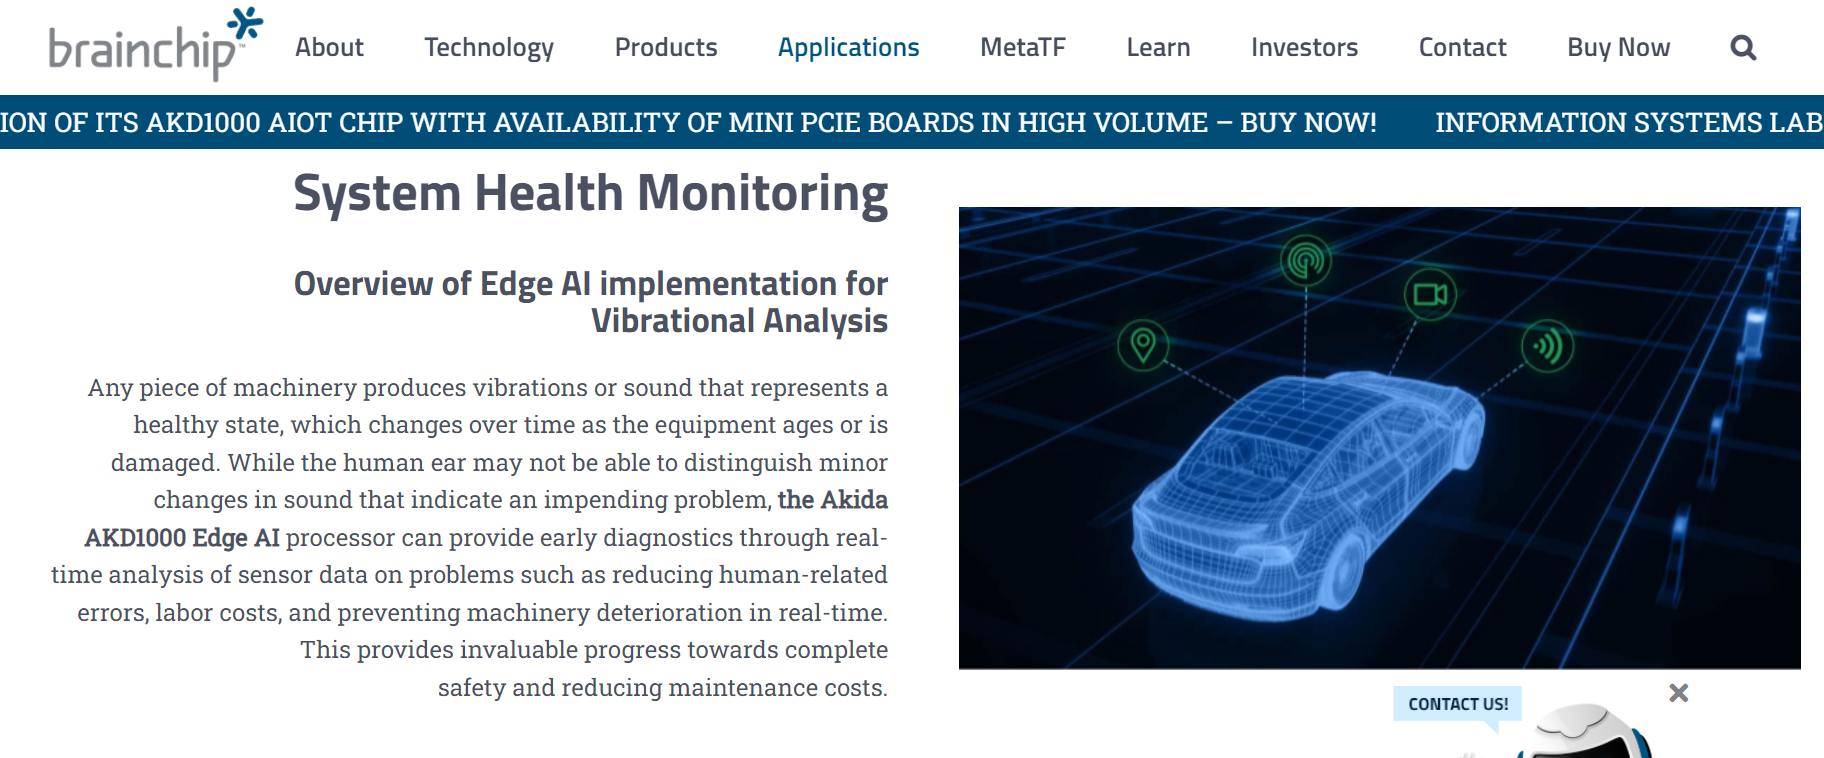The width and height of the screenshot is (1824, 758).
Task: Open the Learn menu
Action: pos(1158,48)
